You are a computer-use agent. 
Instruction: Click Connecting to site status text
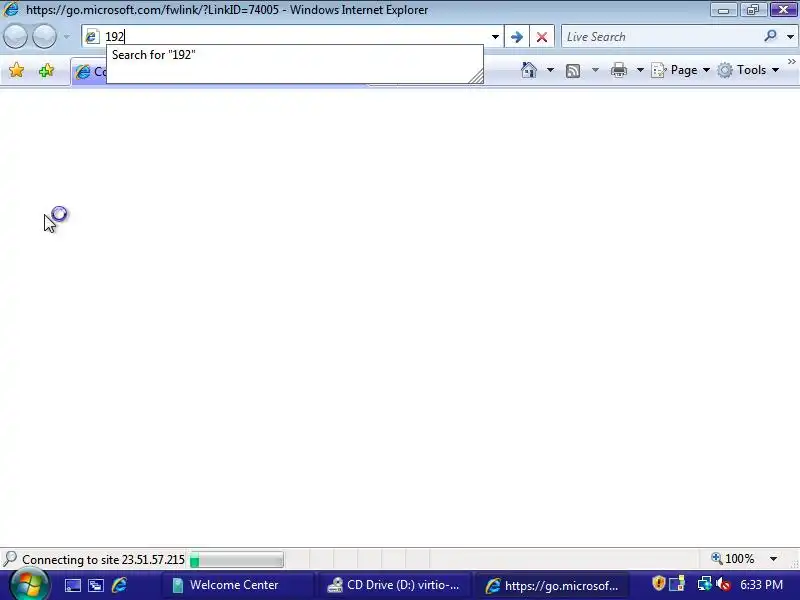pos(103,560)
